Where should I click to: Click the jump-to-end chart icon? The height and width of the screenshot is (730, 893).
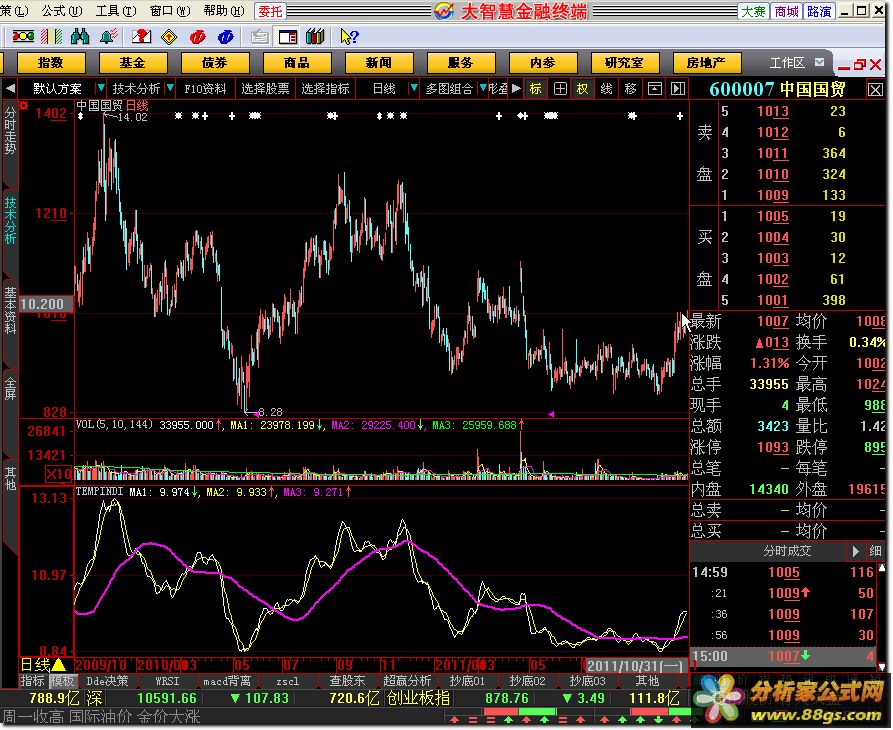tap(678, 89)
